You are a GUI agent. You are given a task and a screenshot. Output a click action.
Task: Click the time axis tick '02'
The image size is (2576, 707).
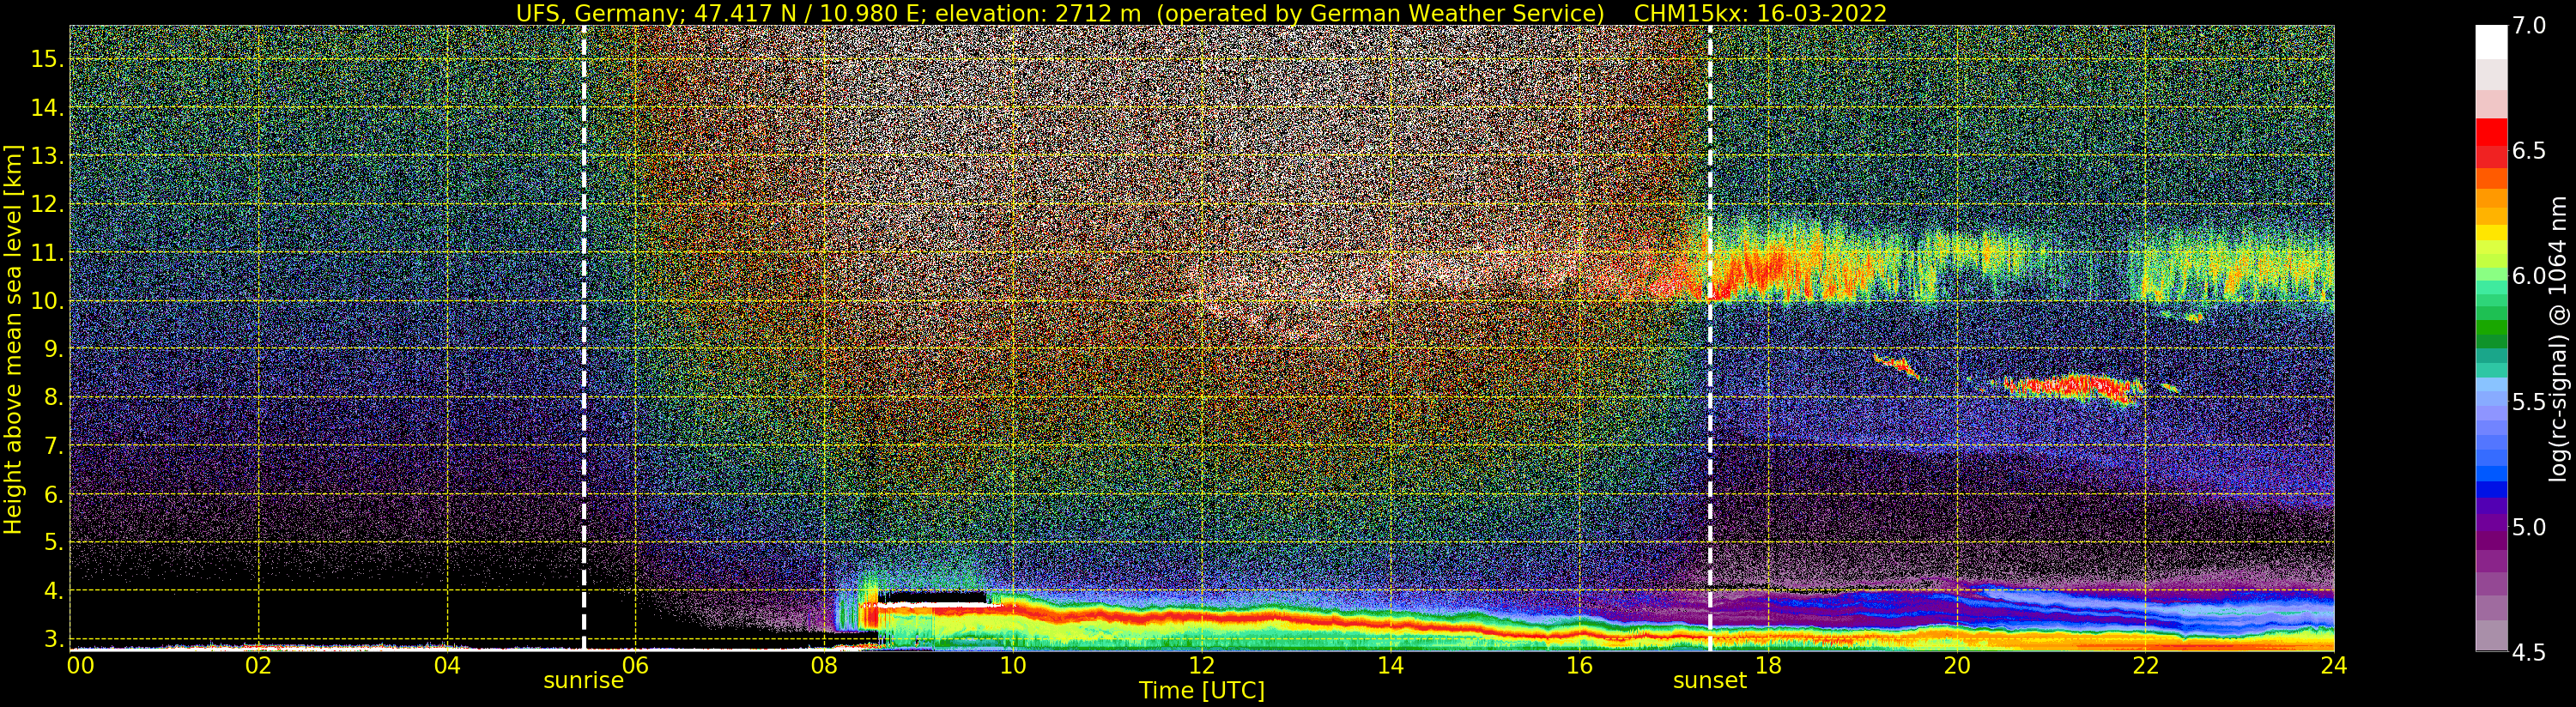tap(258, 665)
